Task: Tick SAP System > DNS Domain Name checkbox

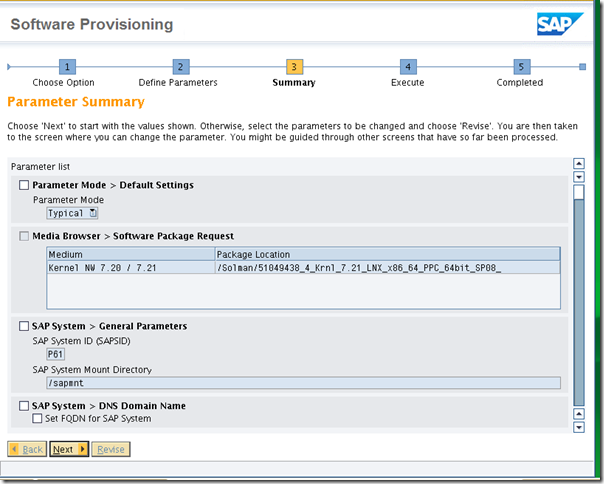Action: click(x=24, y=406)
